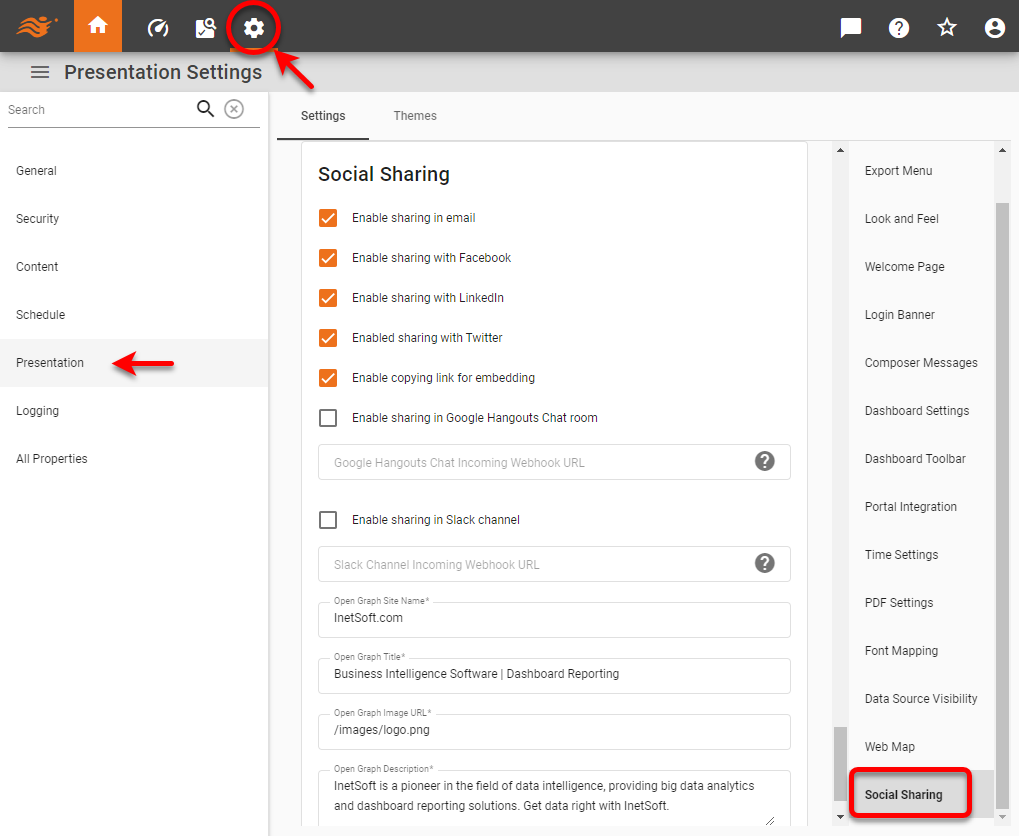Click the report design icon in toolbar
Screen dimensions: 1019x836
[205, 27]
